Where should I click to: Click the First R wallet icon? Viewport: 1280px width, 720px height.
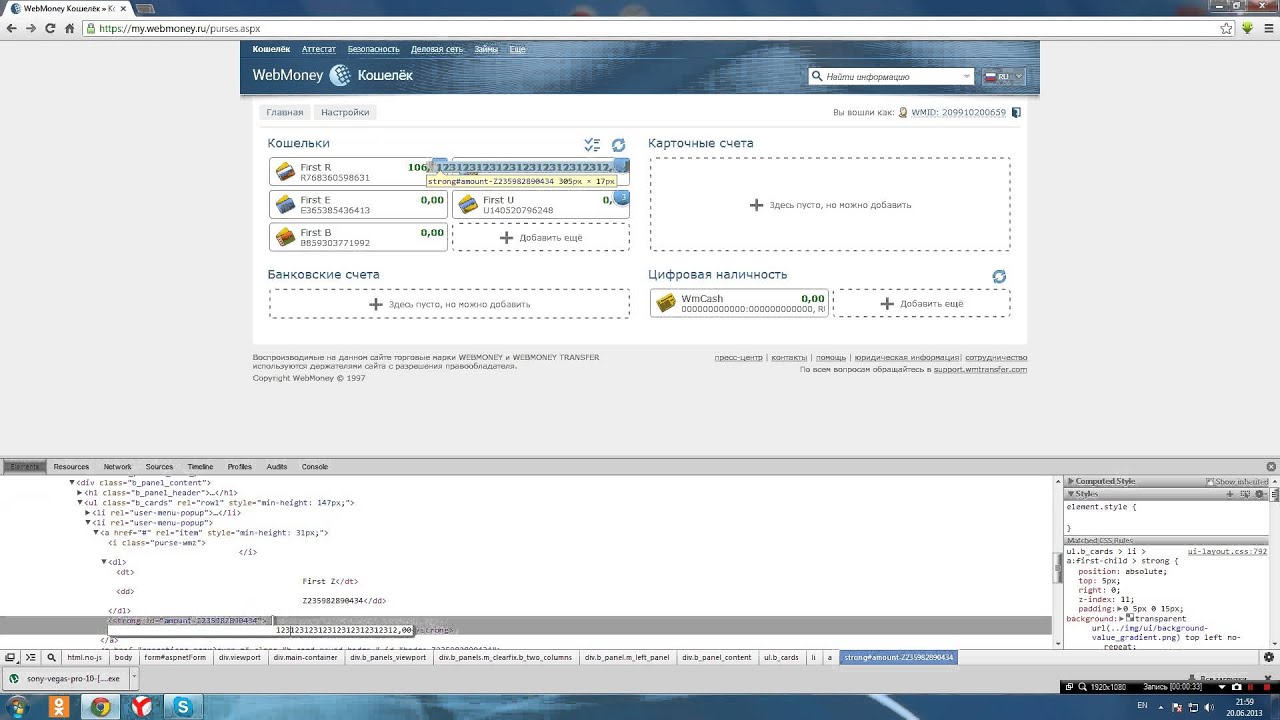pos(285,172)
